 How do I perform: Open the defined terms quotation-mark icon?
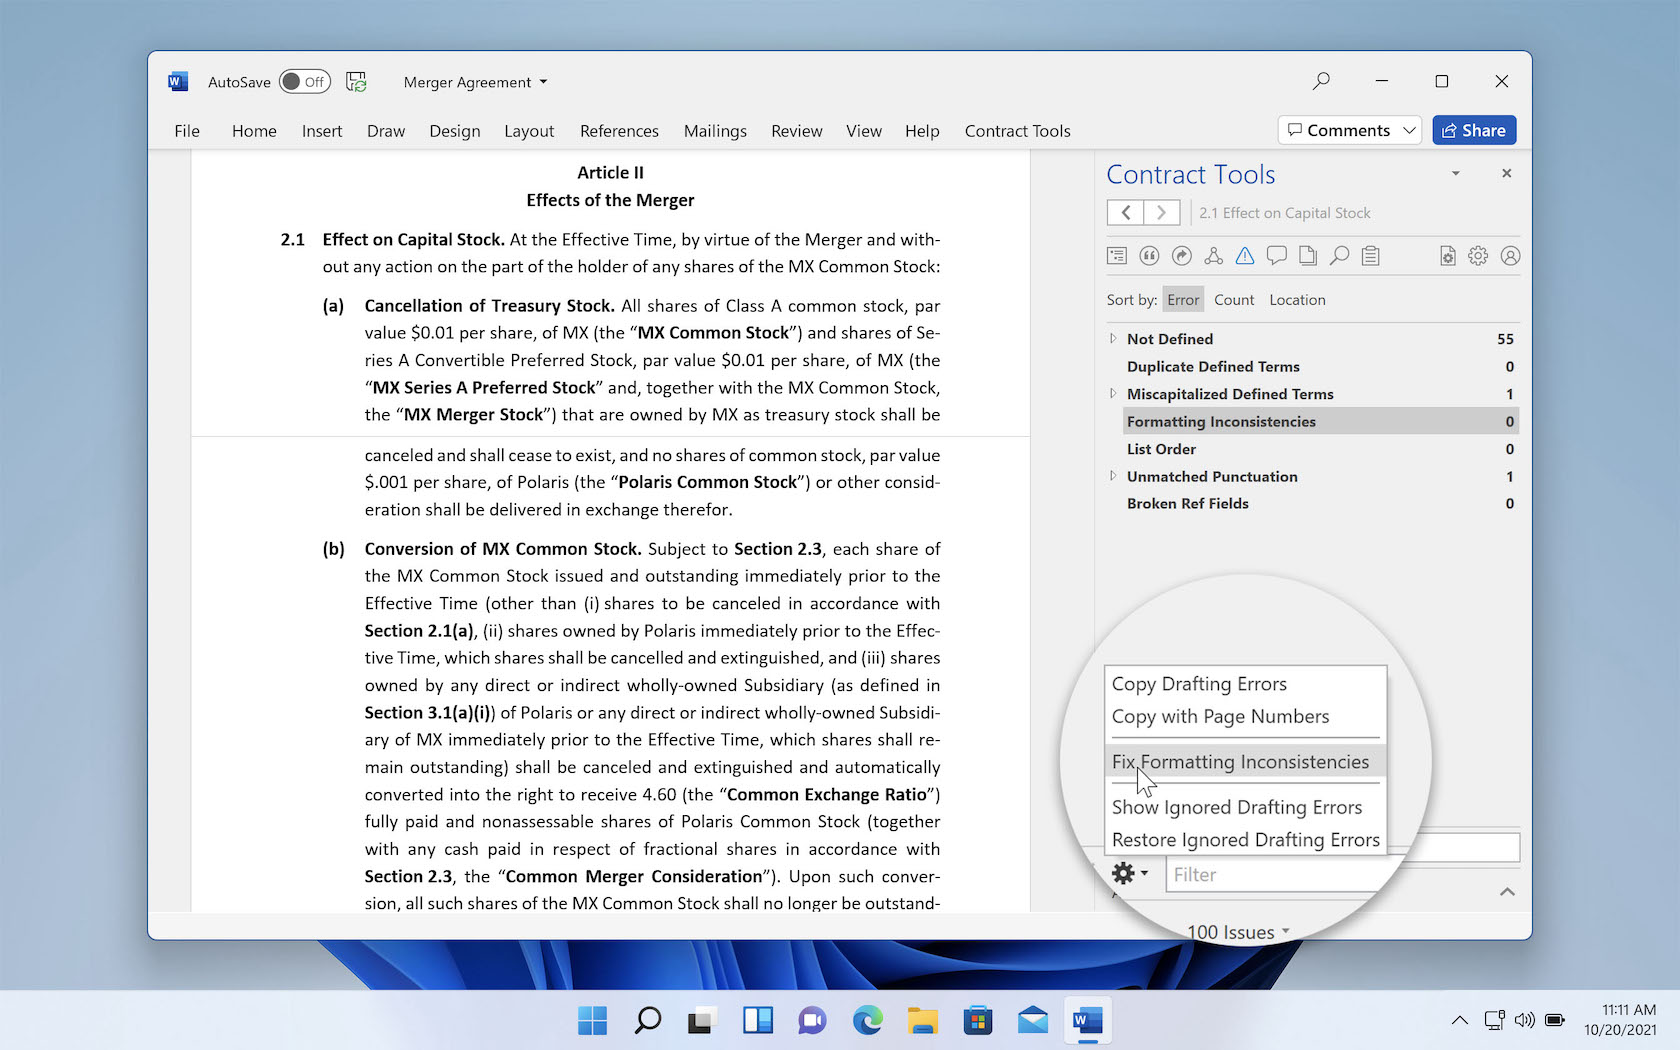click(1149, 256)
